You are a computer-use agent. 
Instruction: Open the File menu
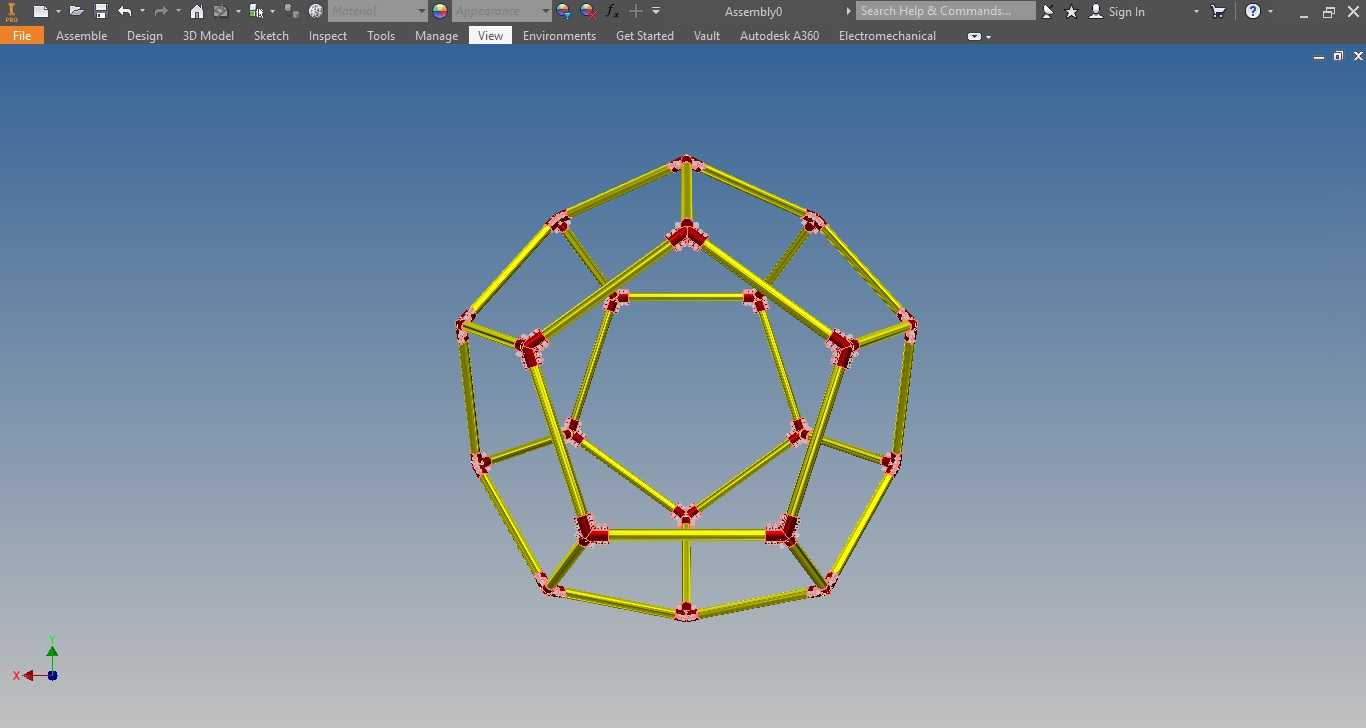(x=22, y=35)
